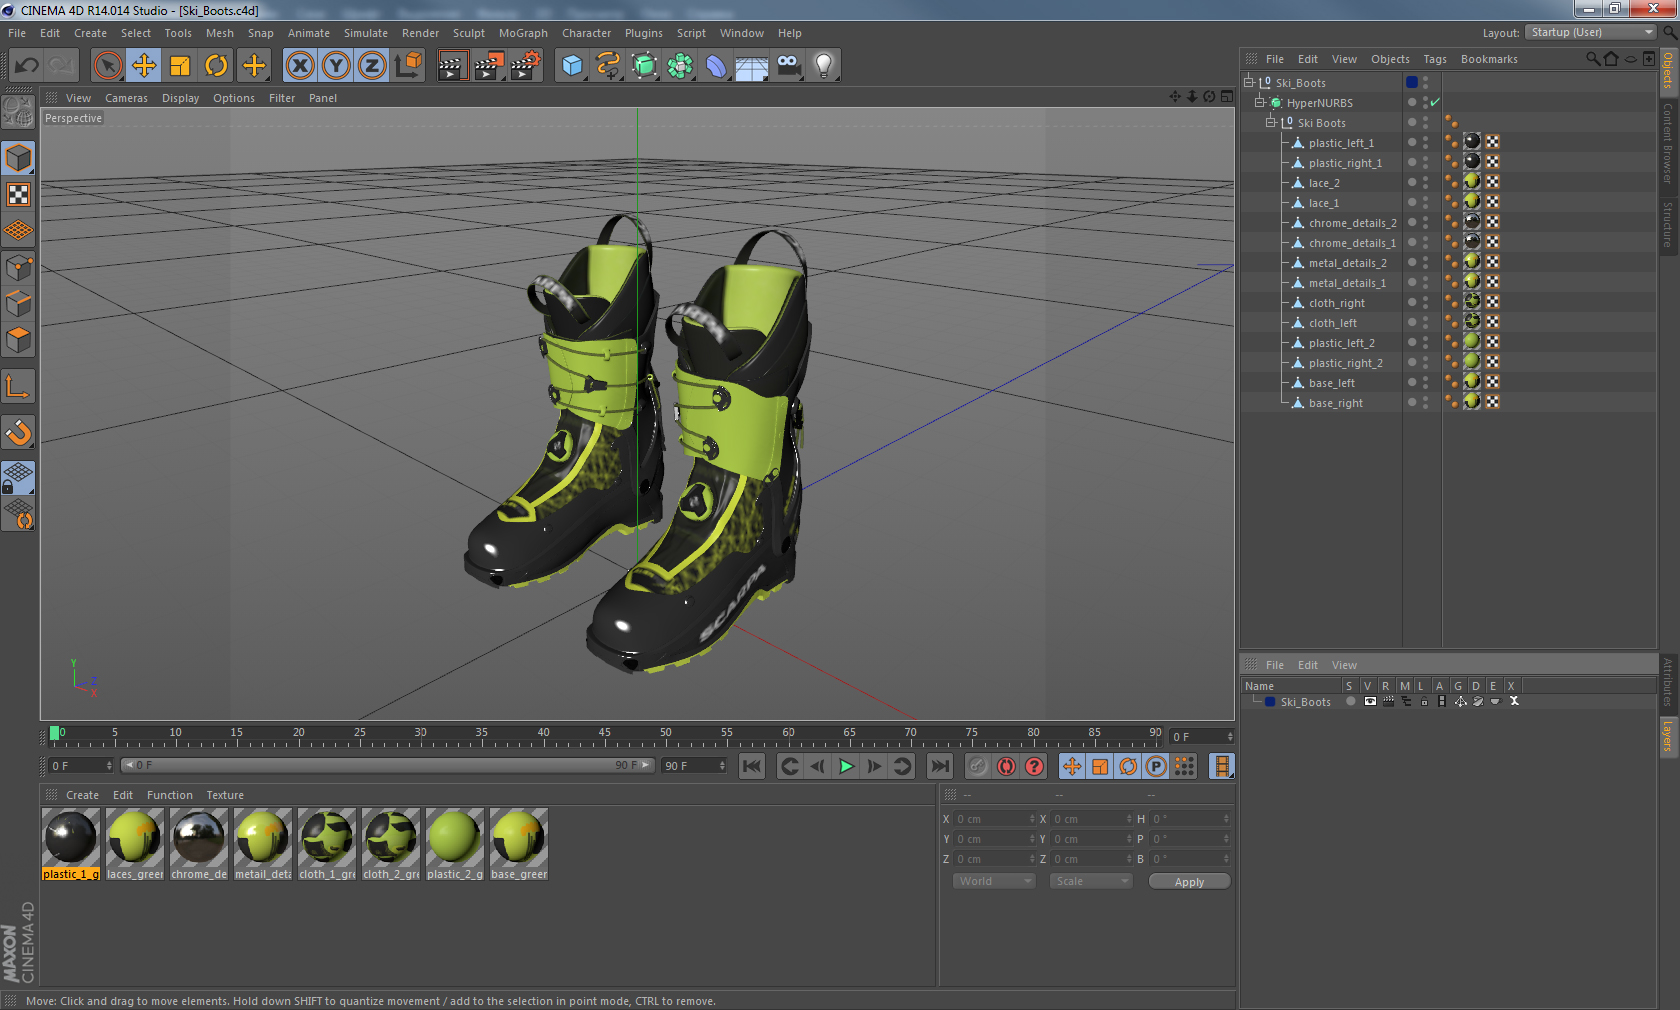Image resolution: width=1680 pixels, height=1010 pixels.
Task: Toggle visibility dot of cloth_right
Action: tap(1412, 302)
